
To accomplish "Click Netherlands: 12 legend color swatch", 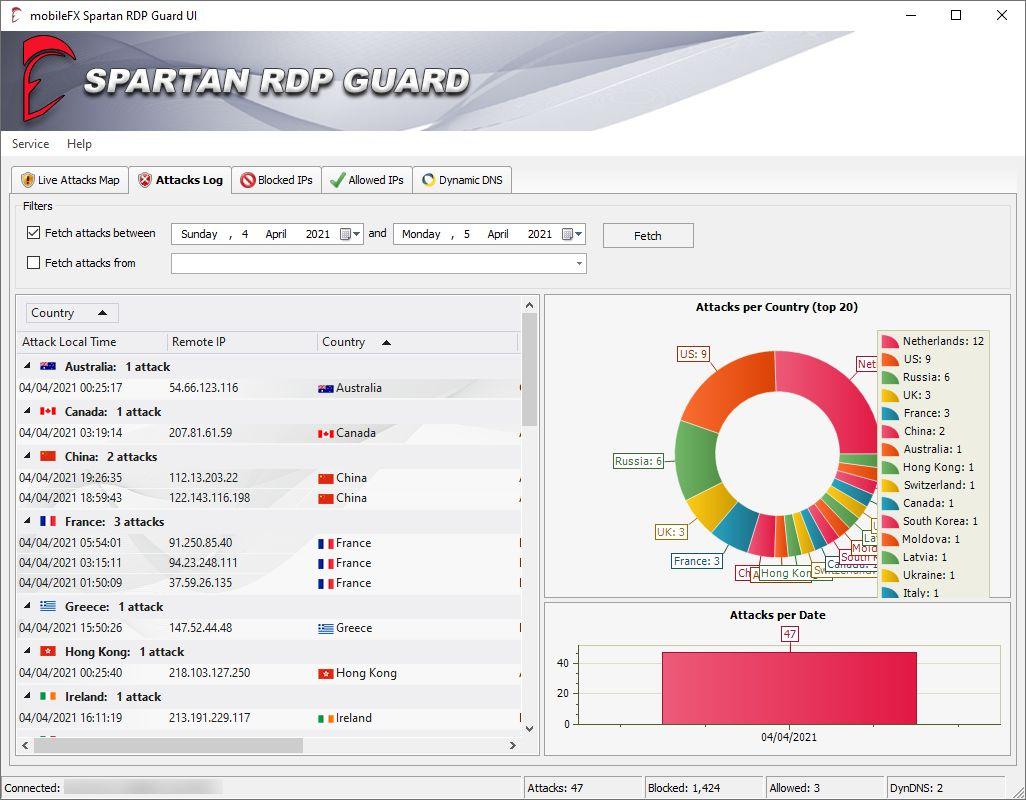I will (890, 341).
